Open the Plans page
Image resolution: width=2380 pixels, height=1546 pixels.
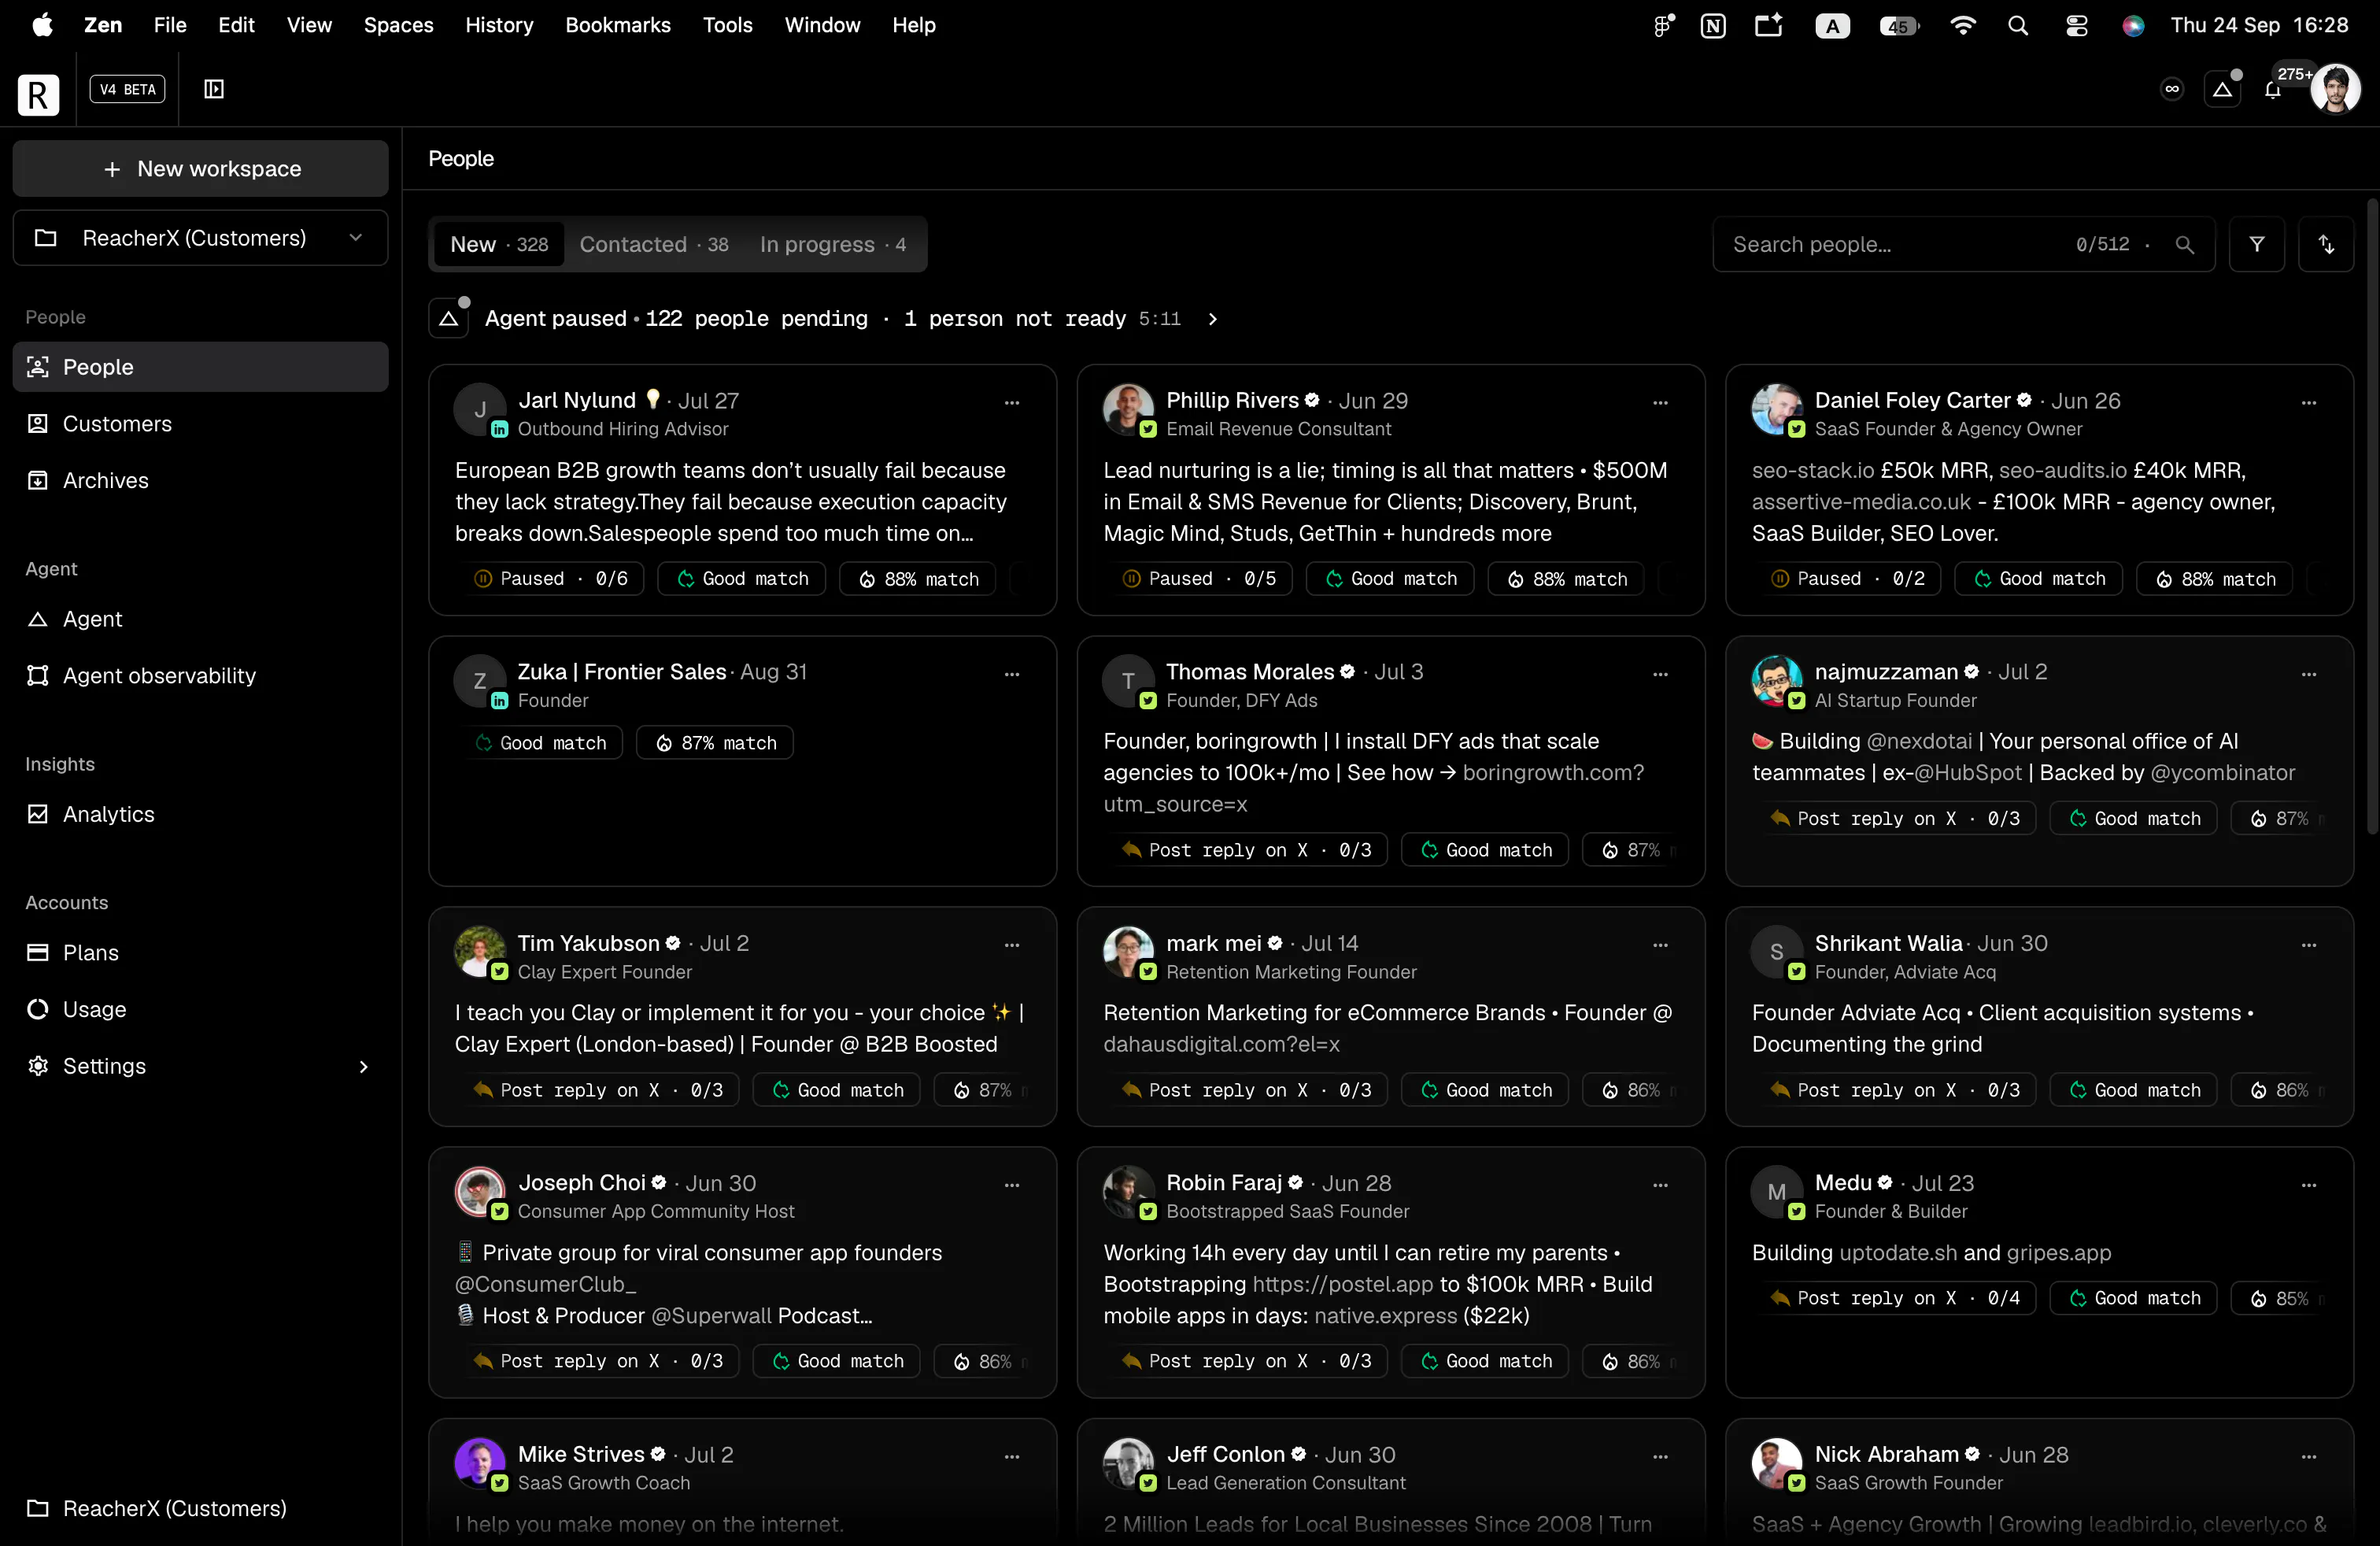[200, 952]
